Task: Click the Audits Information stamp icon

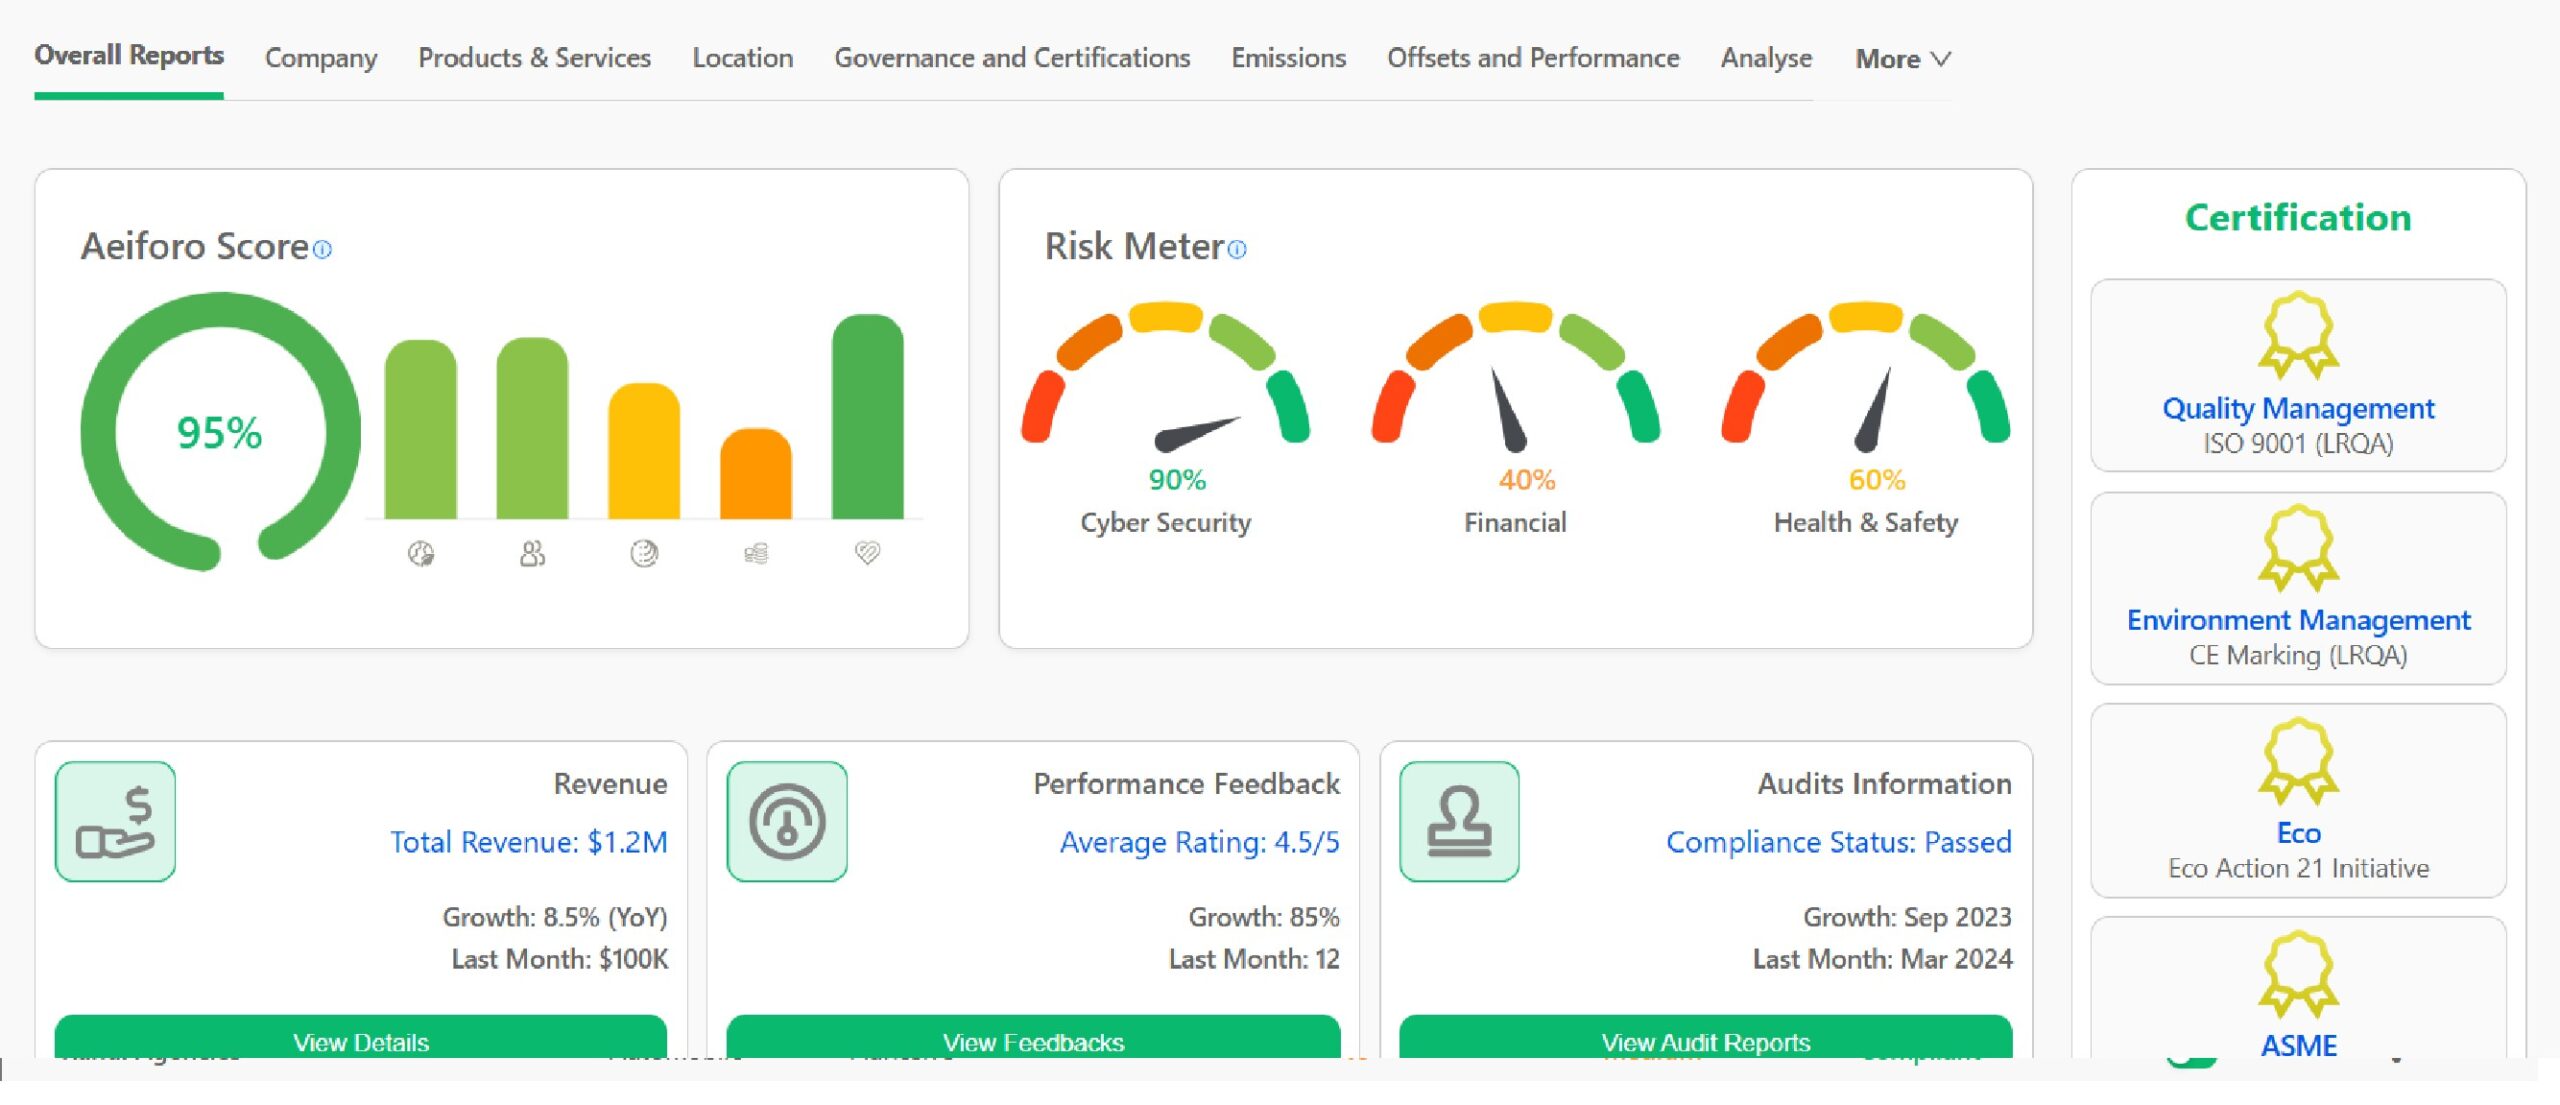Action: pos(1459,821)
